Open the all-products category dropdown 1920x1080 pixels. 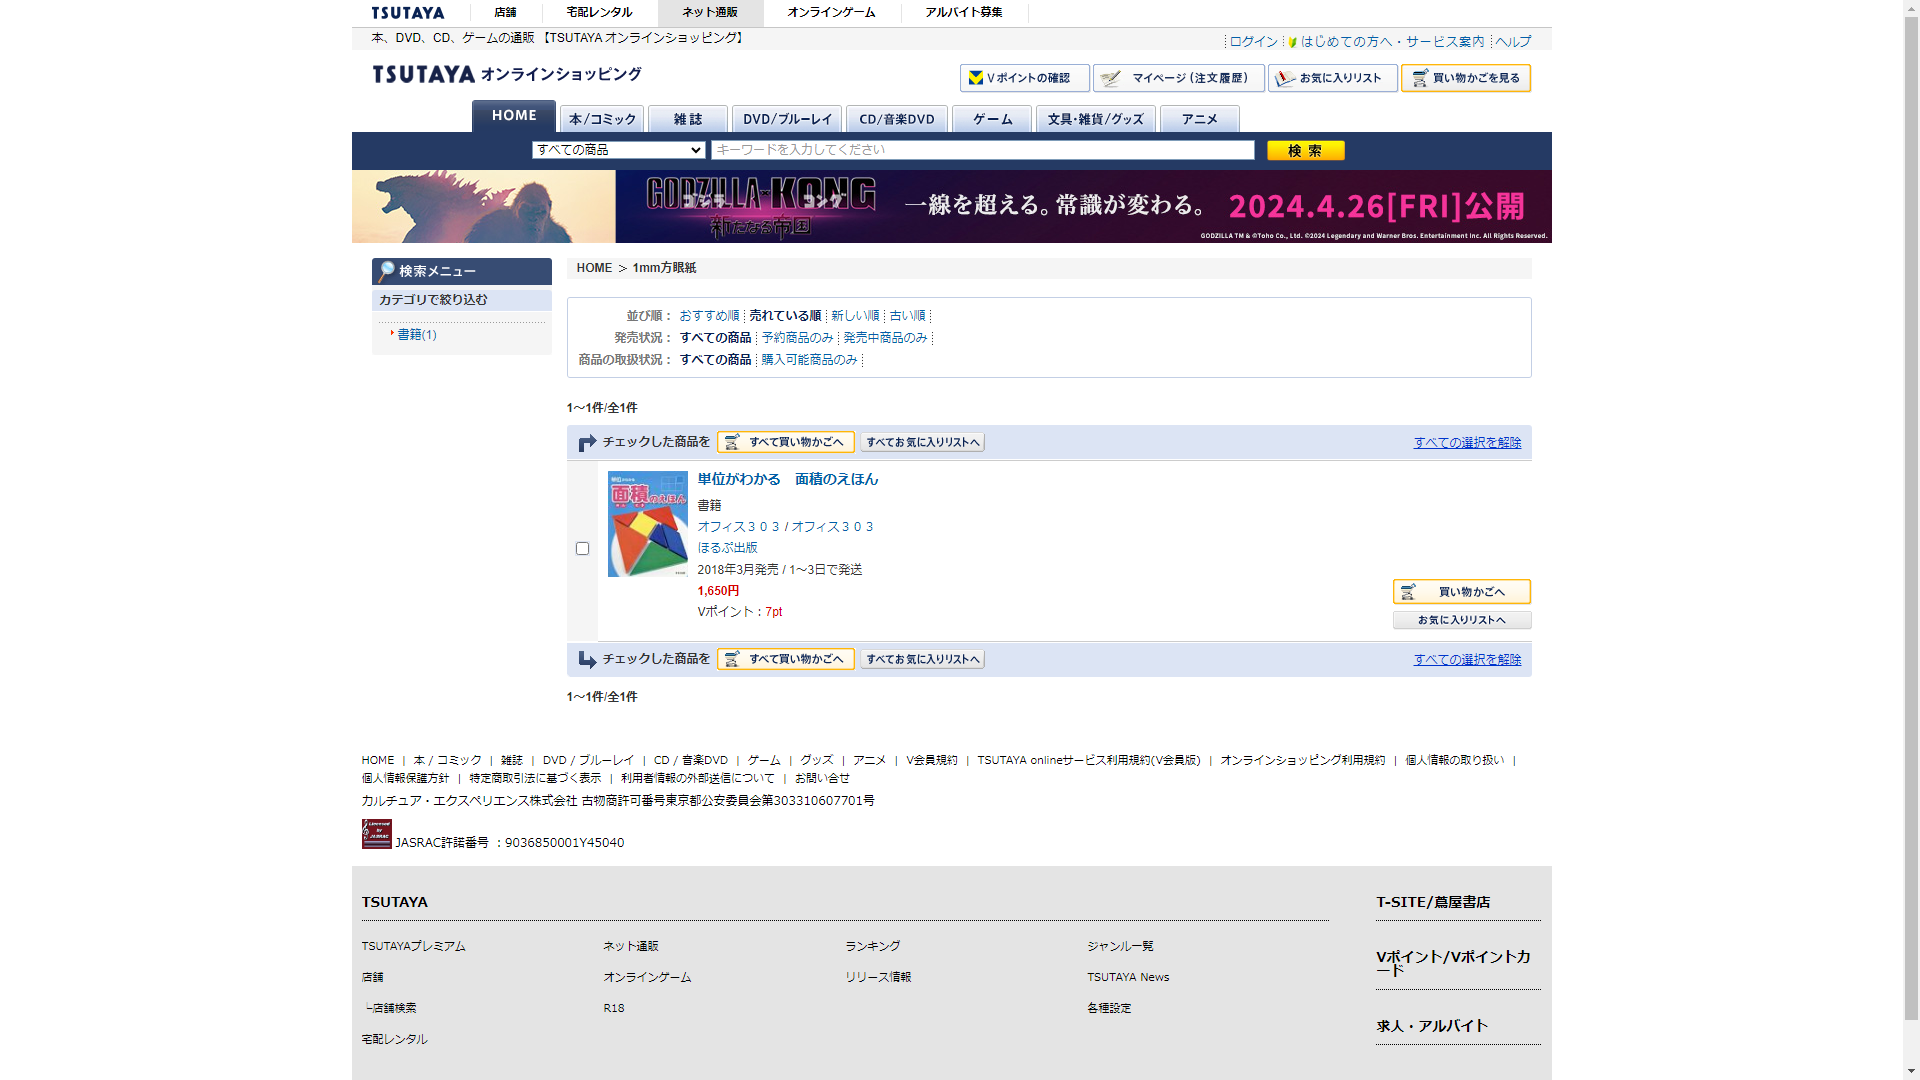click(618, 150)
